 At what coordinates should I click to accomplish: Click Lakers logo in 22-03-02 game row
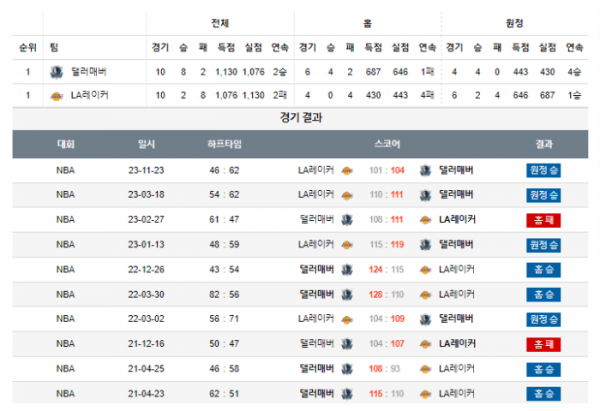click(x=347, y=320)
